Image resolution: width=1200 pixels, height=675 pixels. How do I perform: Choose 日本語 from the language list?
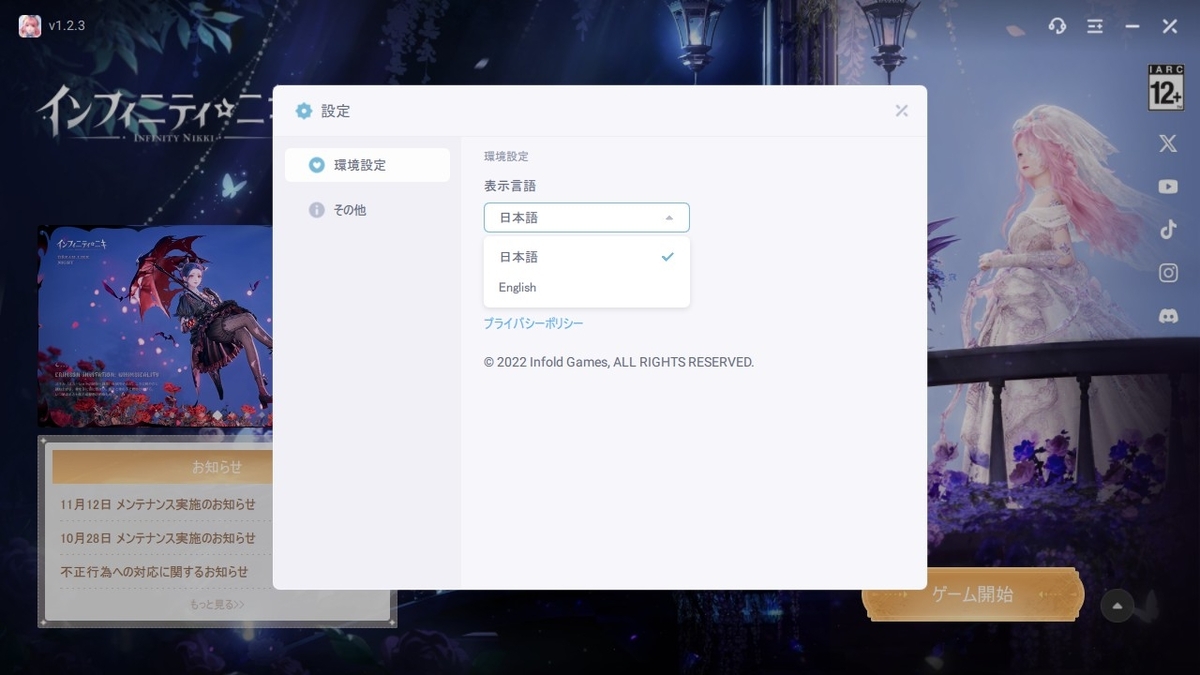point(587,257)
